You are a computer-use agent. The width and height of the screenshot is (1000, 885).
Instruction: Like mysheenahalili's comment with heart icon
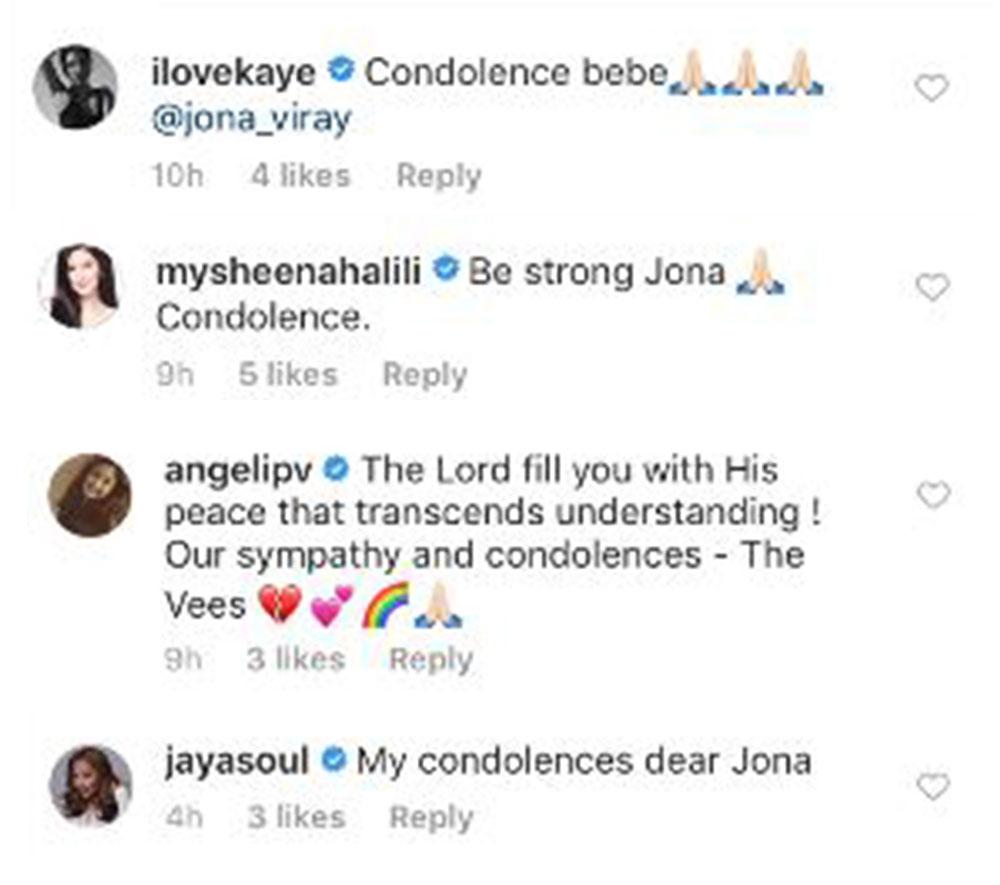[x=932, y=289]
